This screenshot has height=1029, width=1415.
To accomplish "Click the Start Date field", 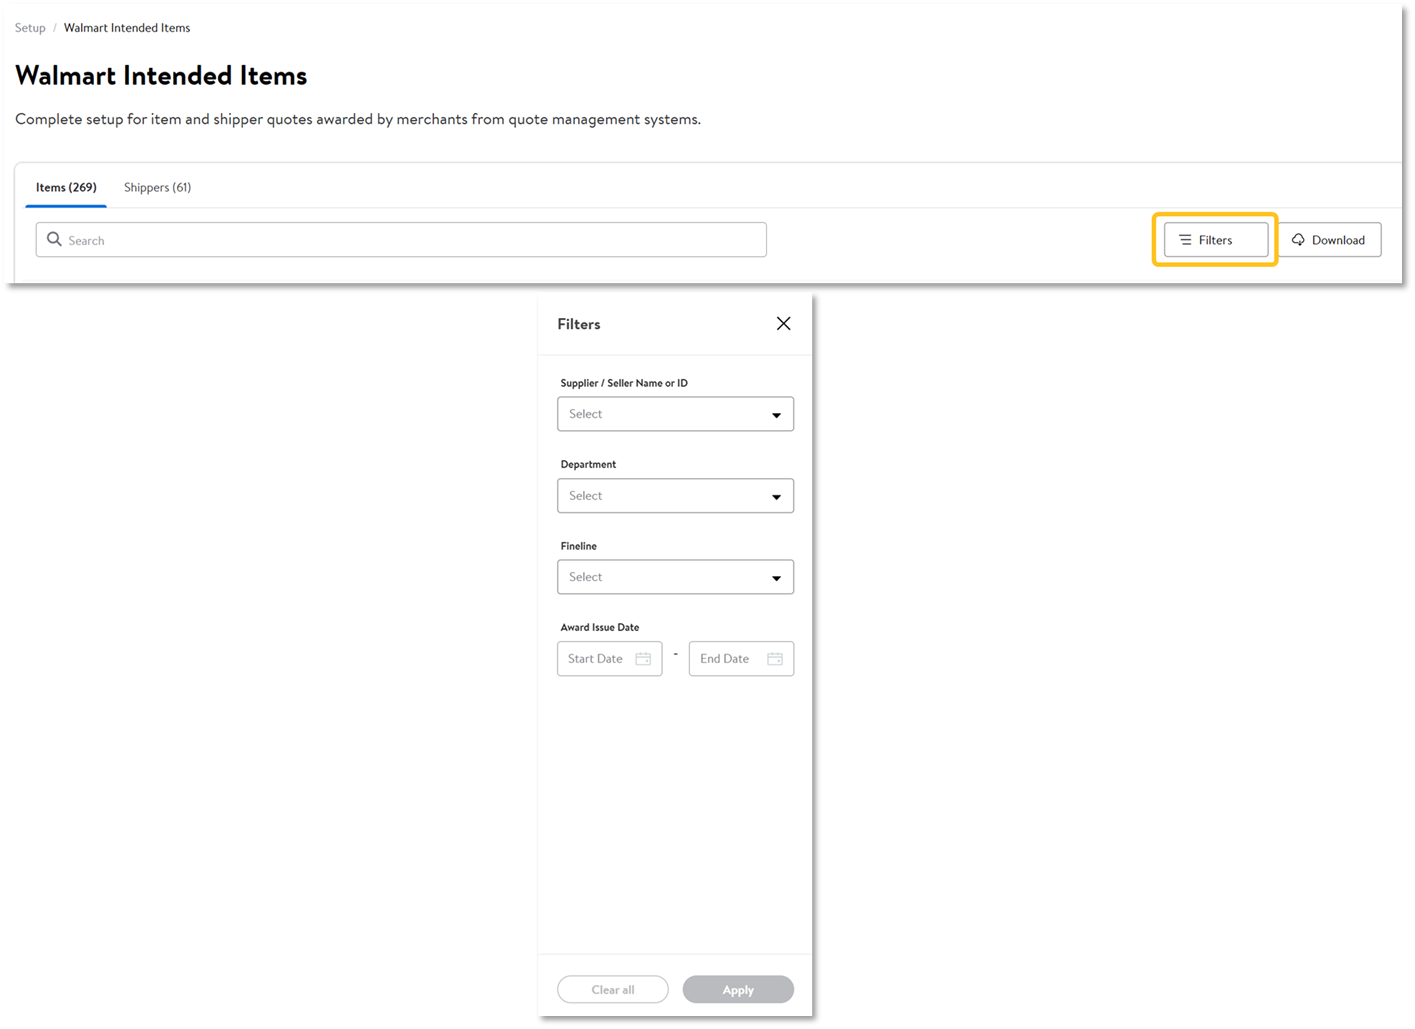I will (609, 659).
